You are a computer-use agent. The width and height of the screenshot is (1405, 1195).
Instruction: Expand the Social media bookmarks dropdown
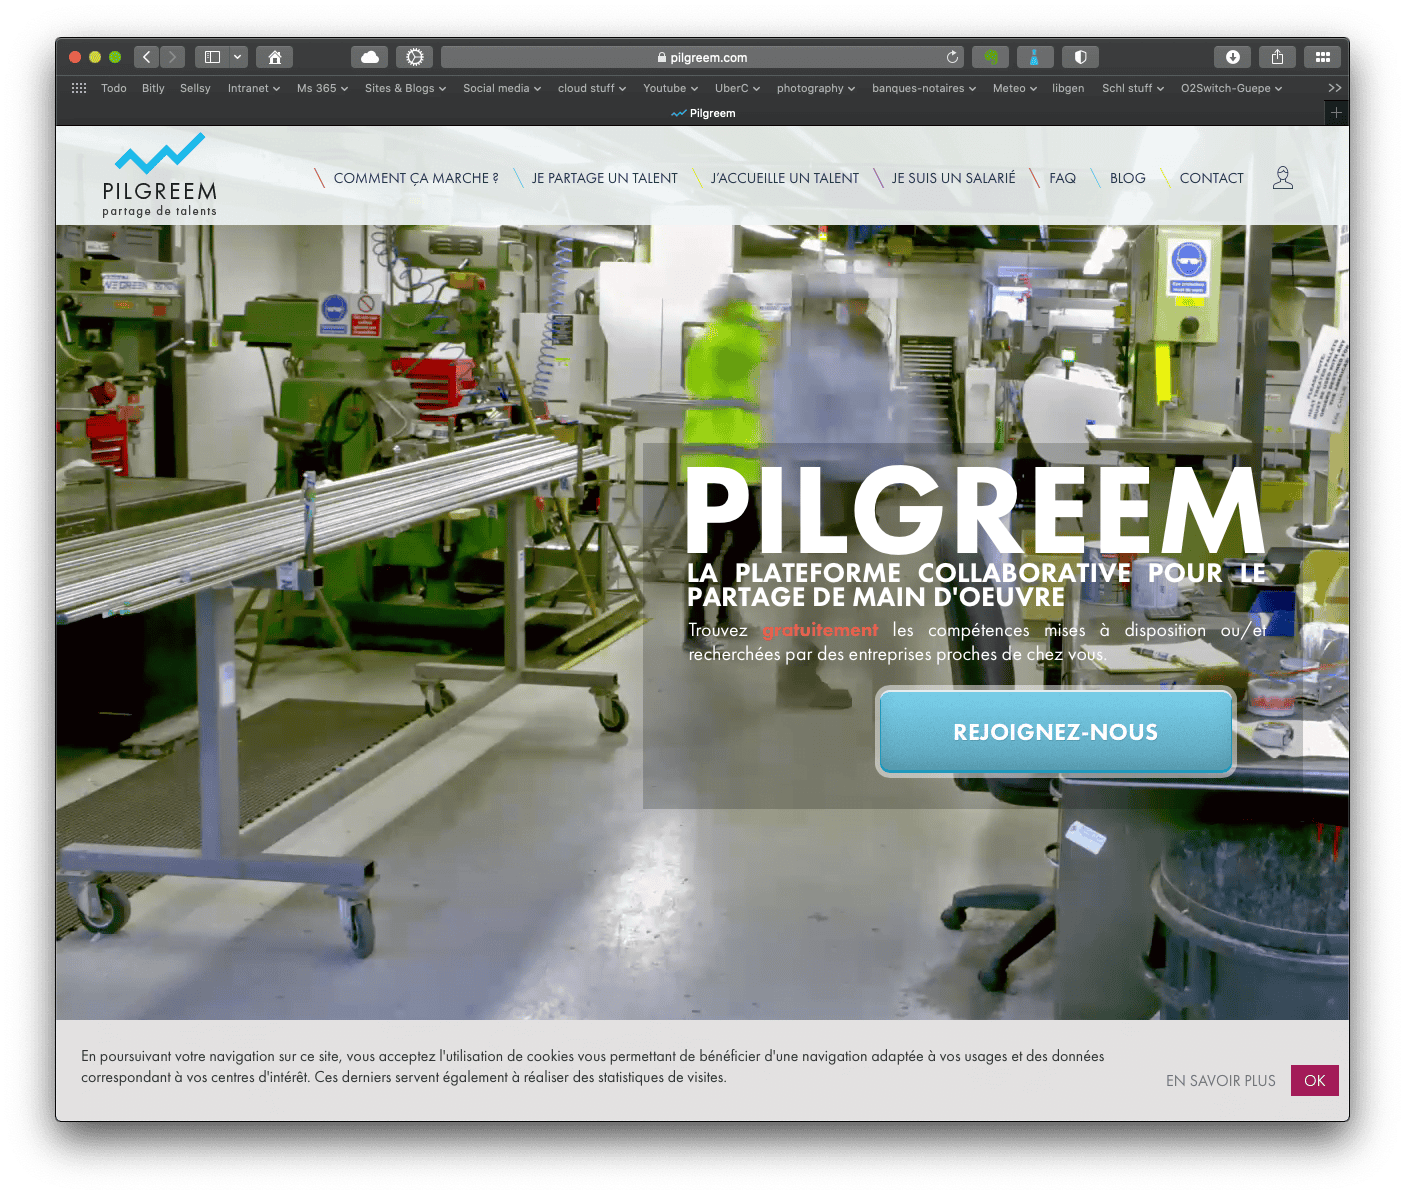pyautogui.click(x=502, y=88)
